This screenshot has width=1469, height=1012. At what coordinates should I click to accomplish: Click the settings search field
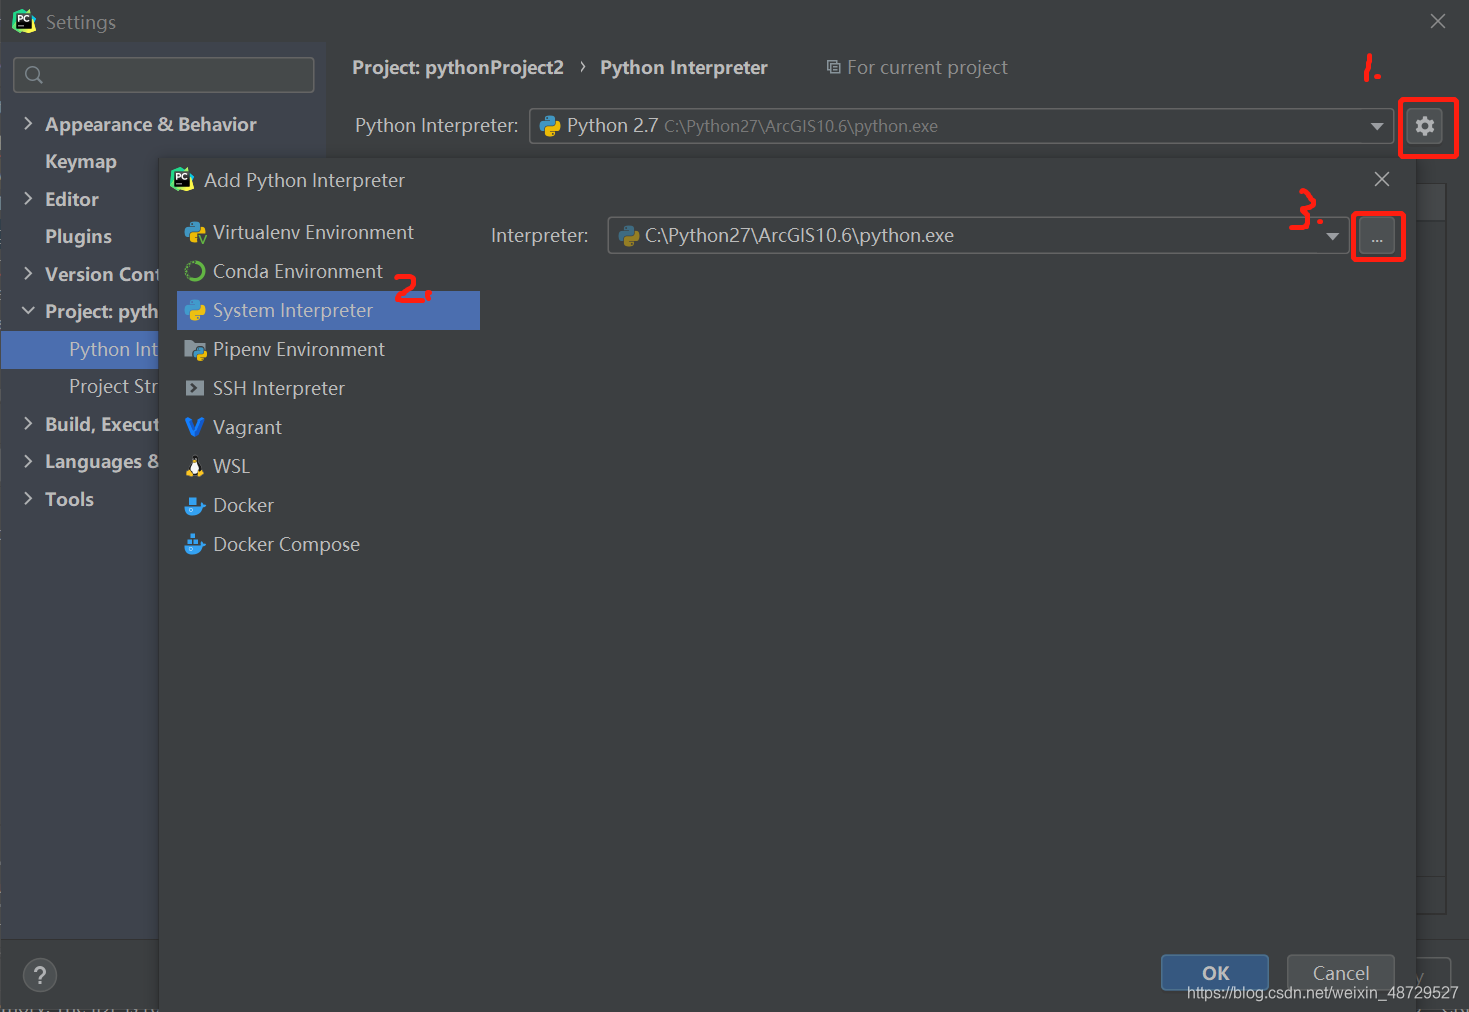[x=163, y=74]
